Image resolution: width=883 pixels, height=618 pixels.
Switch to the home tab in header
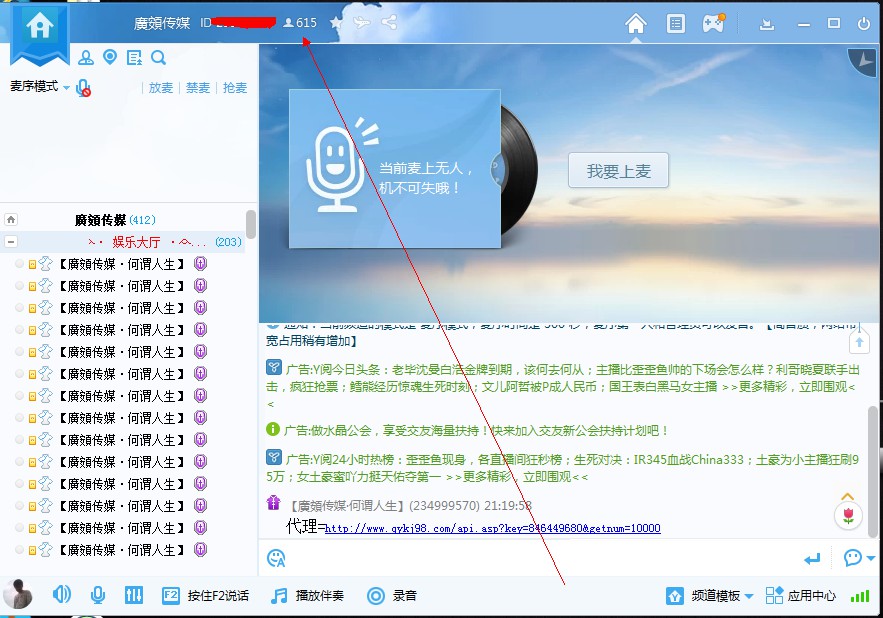coord(636,23)
